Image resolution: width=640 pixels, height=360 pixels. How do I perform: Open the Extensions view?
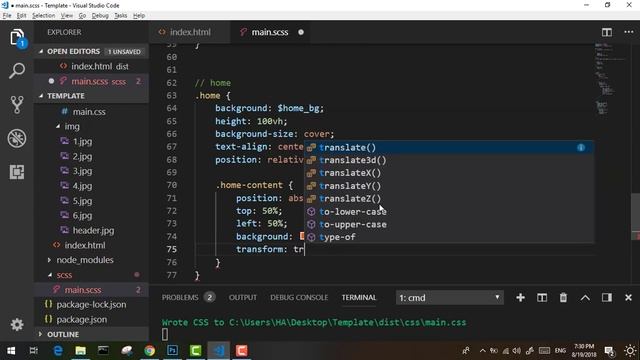[17, 172]
